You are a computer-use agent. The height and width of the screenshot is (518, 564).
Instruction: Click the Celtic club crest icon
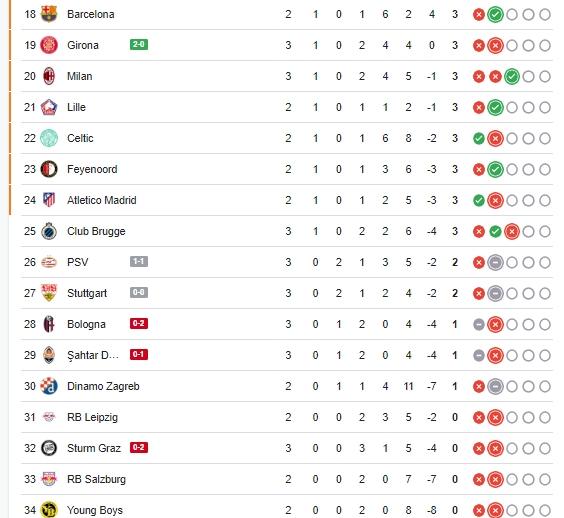49,138
